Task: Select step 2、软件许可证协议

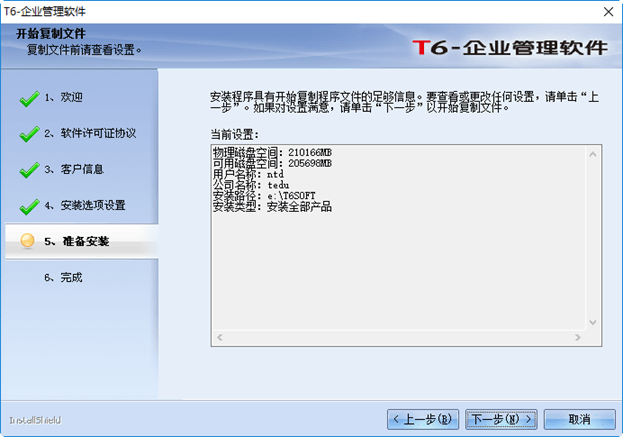Action: 90,133
